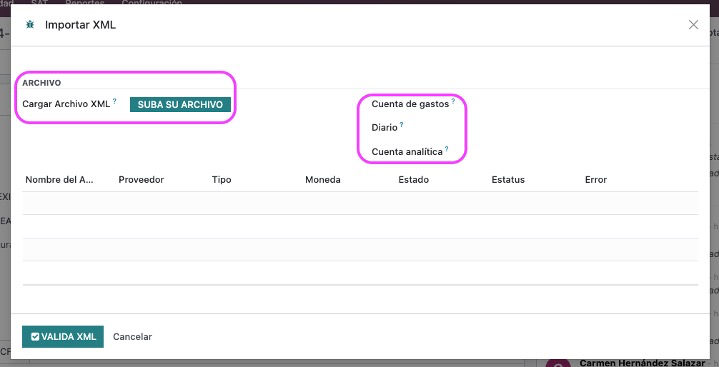
Task: Sort by Estado column header
Action: coord(414,180)
